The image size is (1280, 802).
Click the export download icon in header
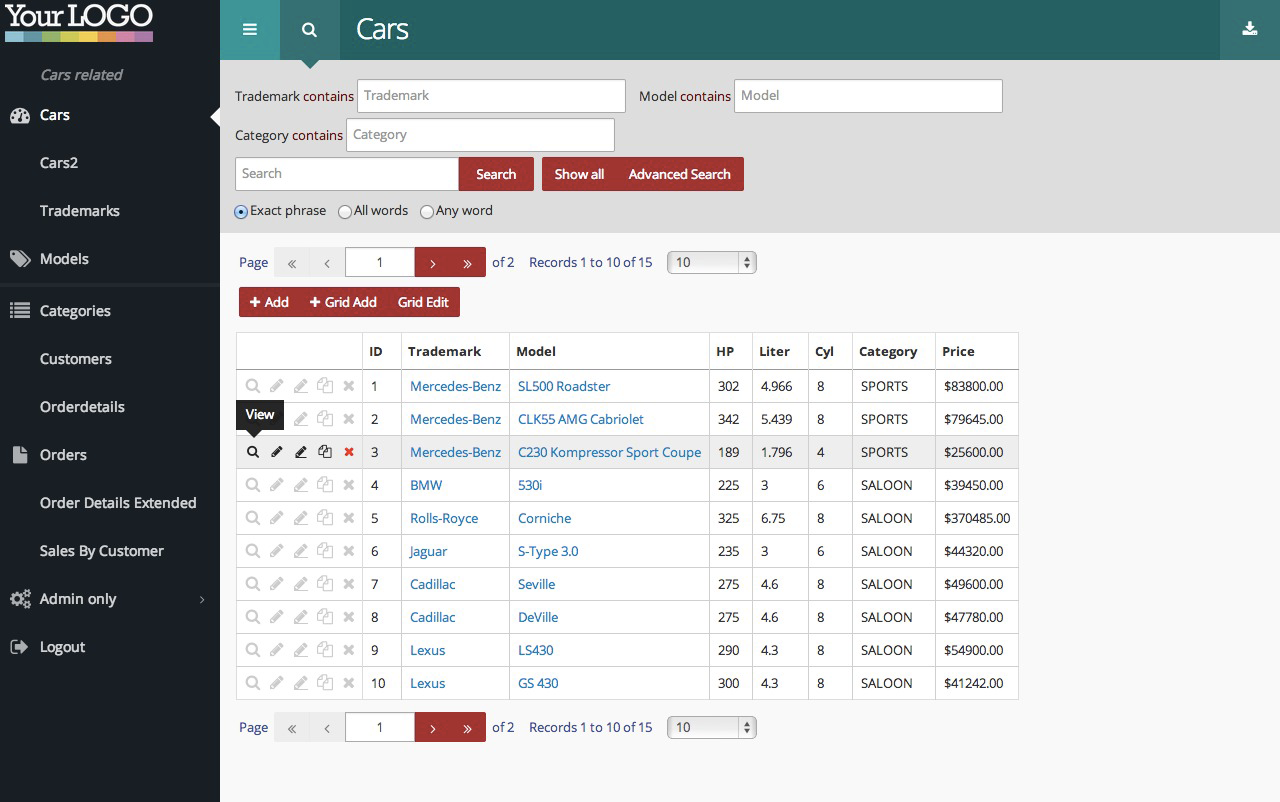(1250, 30)
